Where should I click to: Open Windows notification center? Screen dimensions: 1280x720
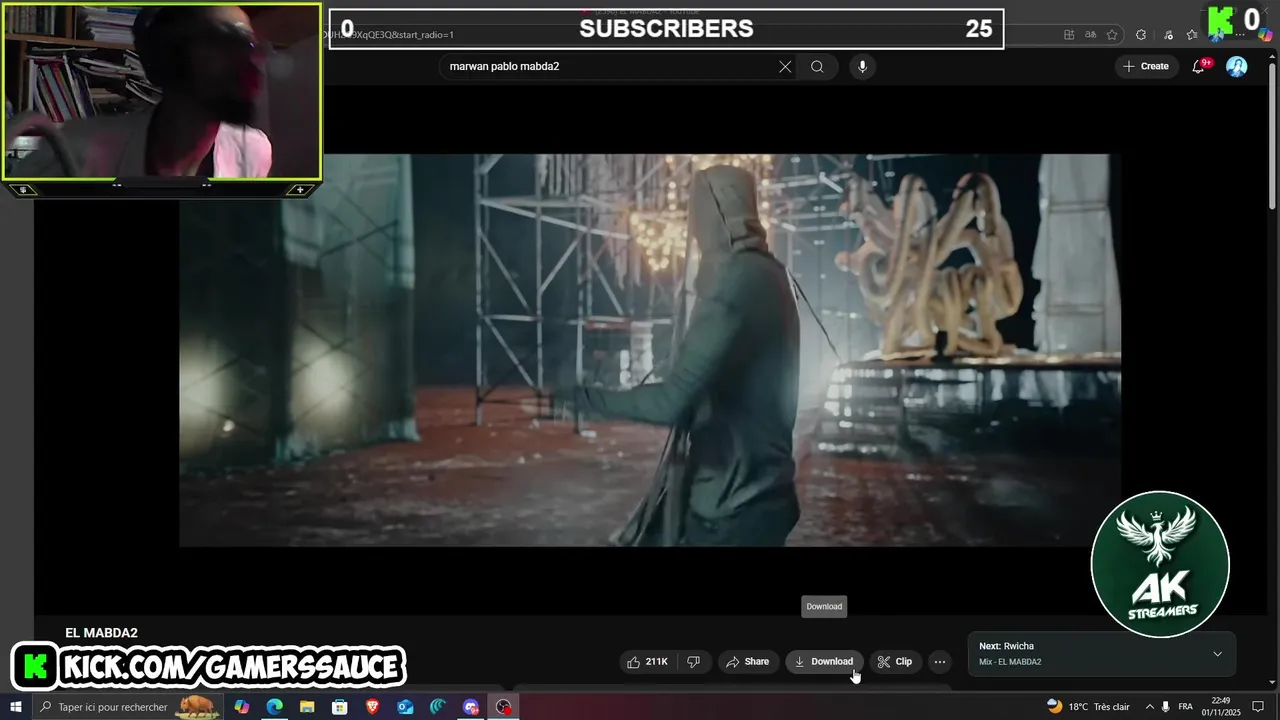1258,707
